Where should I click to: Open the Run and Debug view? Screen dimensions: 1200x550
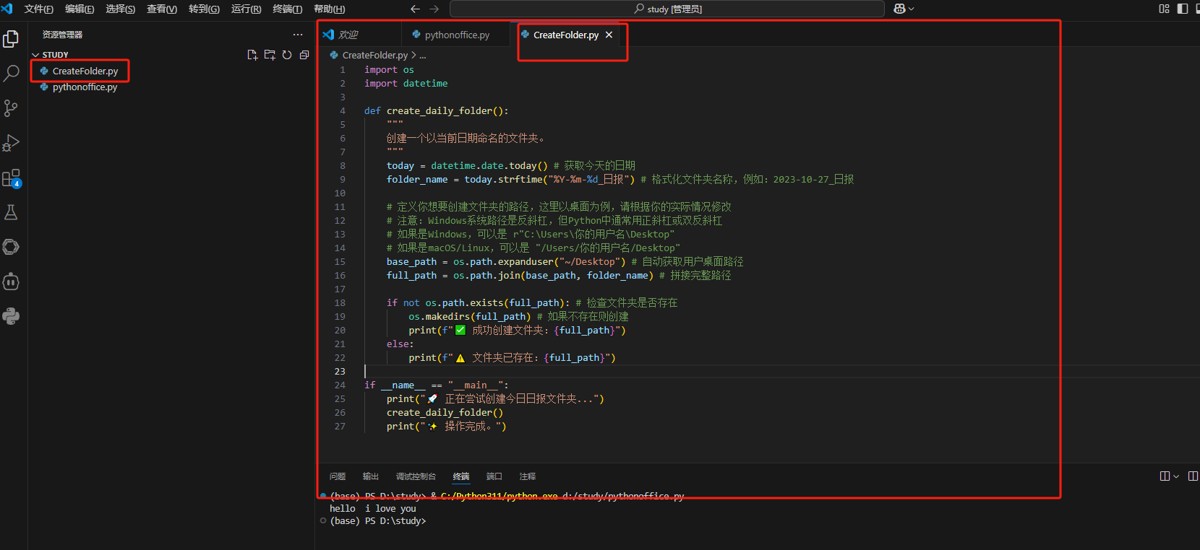[12, 143]
